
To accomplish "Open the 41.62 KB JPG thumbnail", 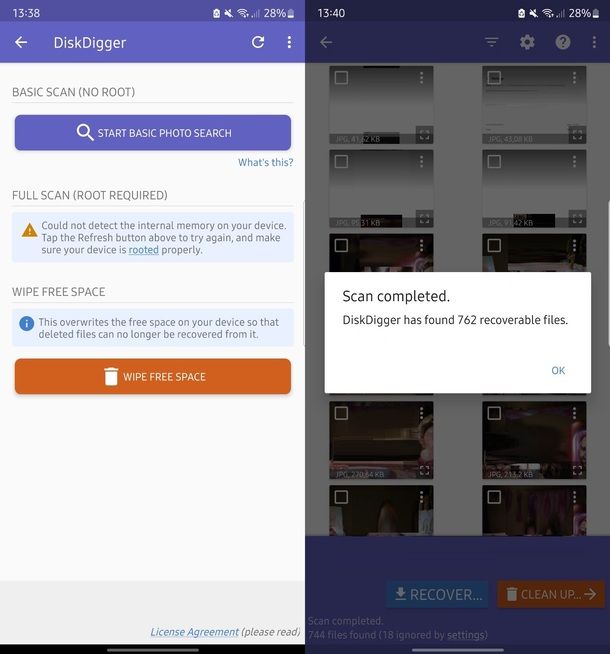I will [x=381, y=105].
